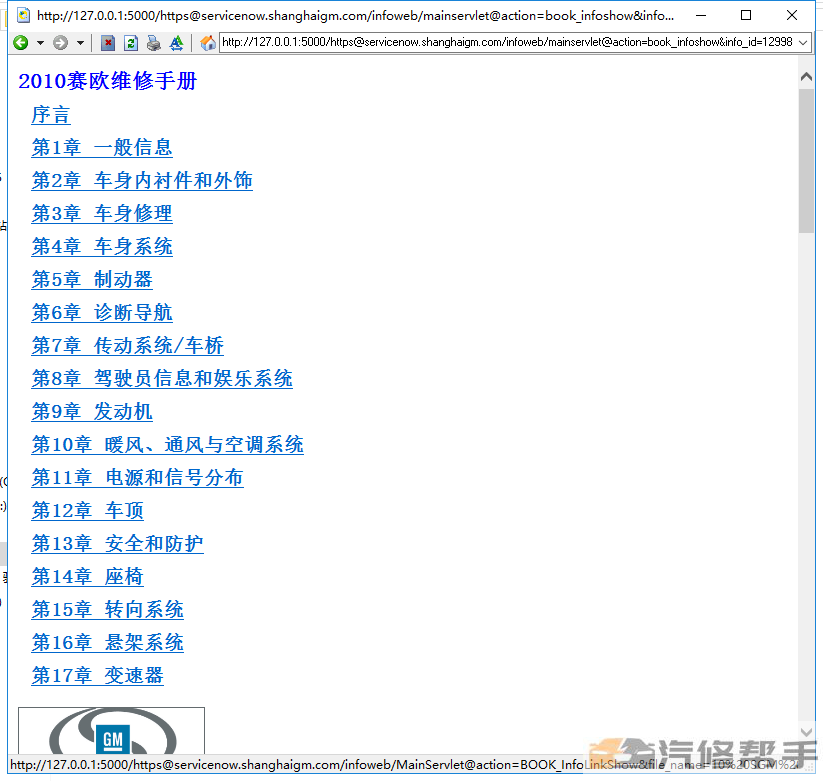Click the scrollbar down arrow
823x781 pixels.
(806, 732)
